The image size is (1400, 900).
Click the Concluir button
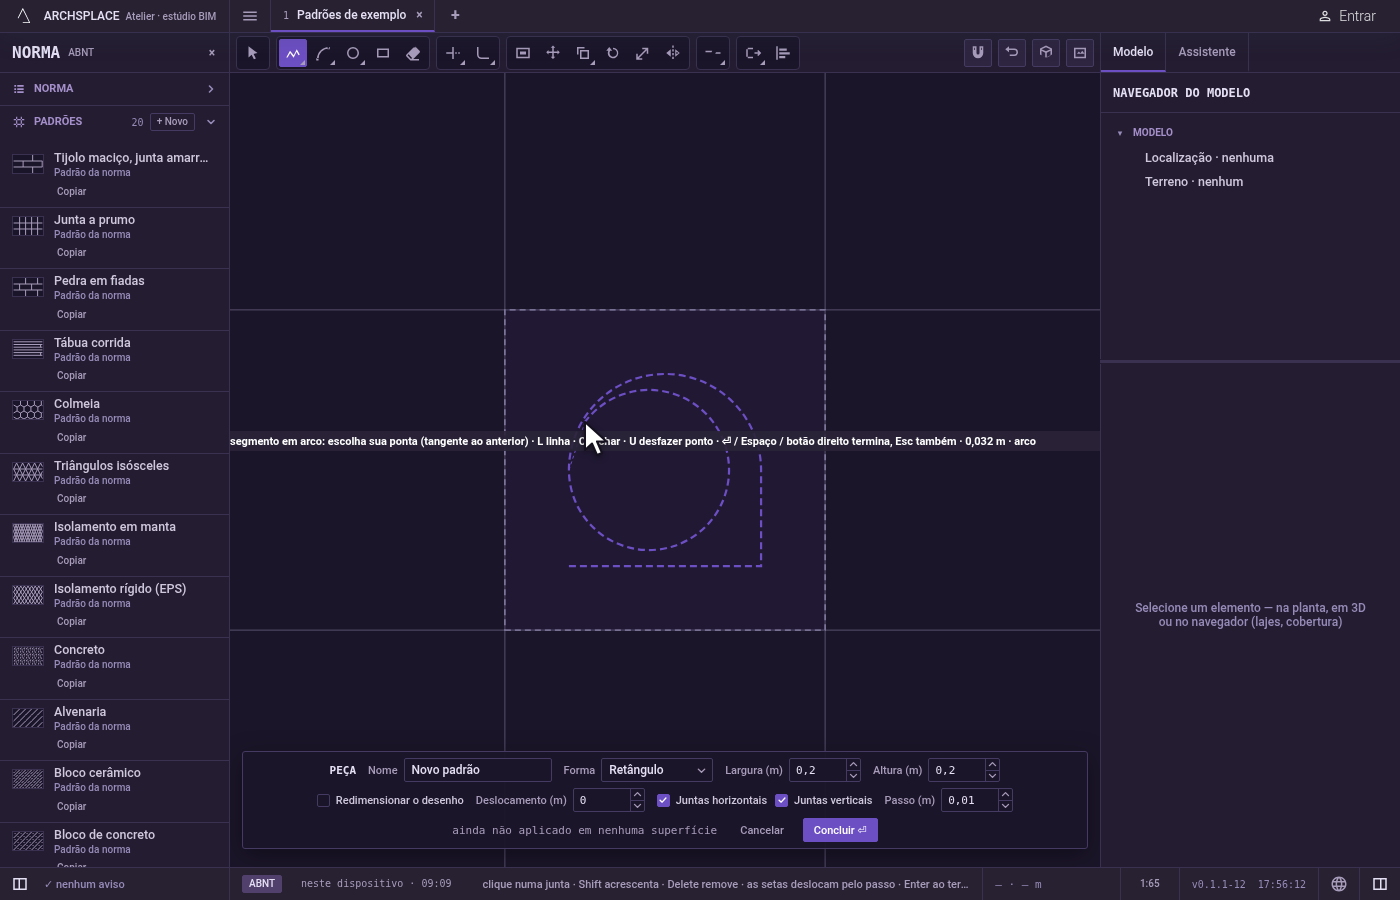click(x=840, y=830)
